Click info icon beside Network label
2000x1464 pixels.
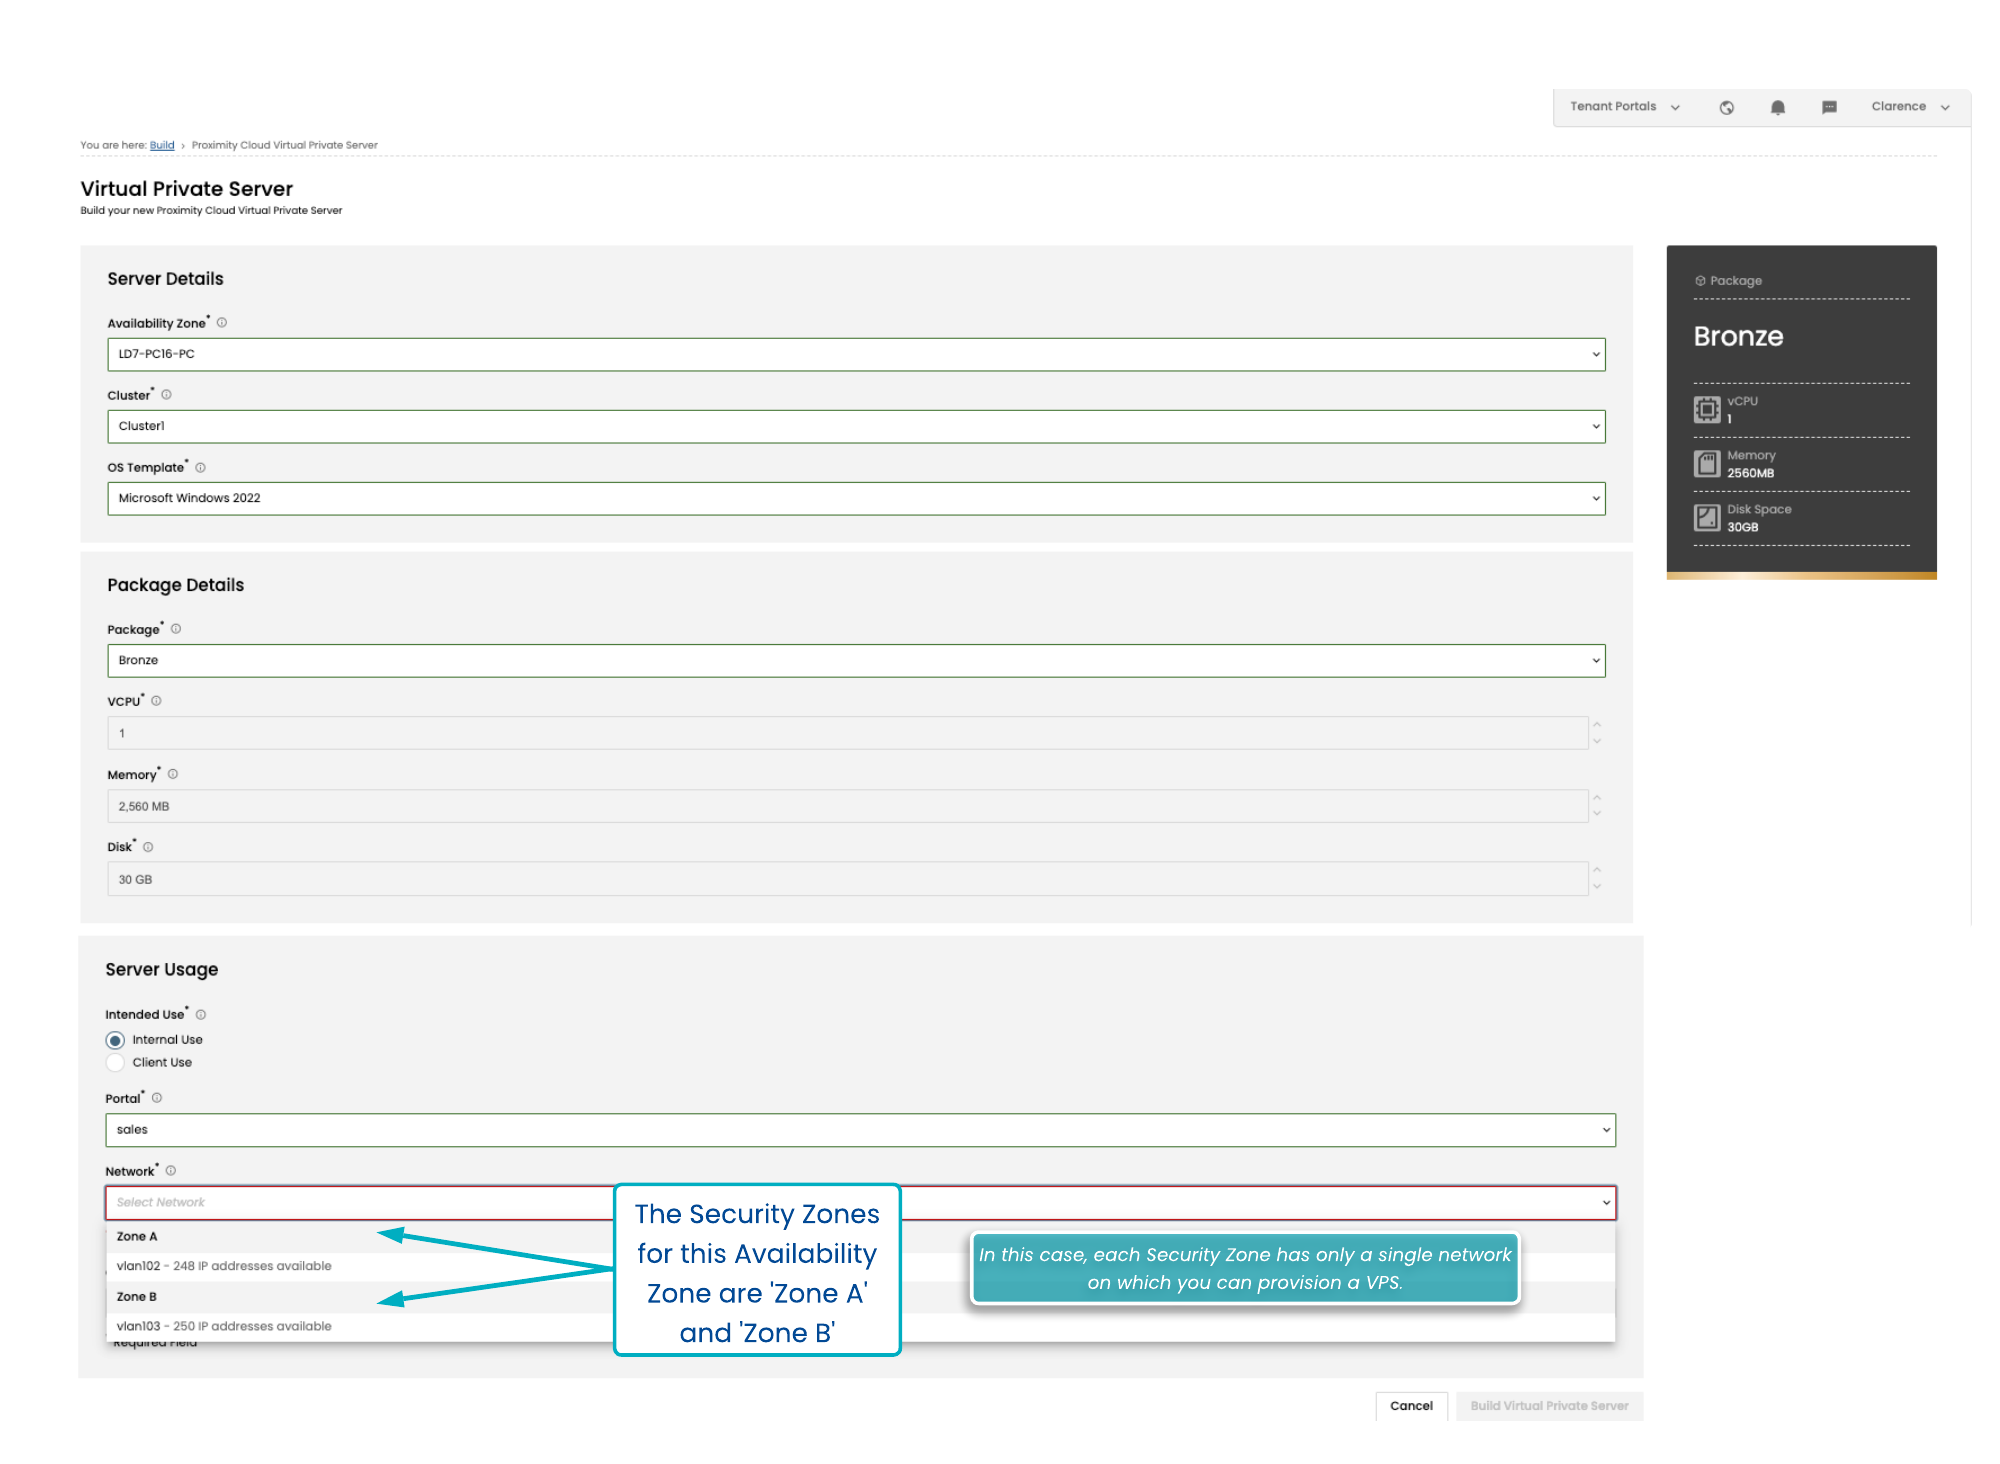tap(171, 1171)
